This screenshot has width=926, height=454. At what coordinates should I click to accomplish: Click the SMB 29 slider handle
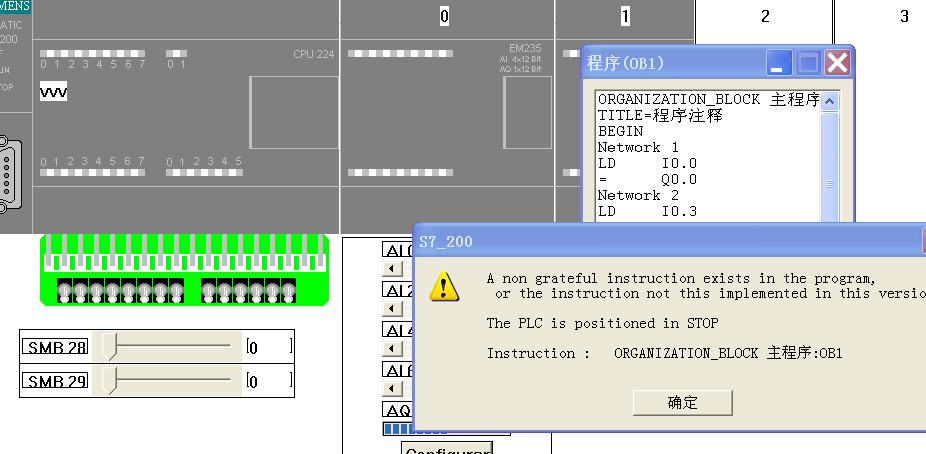pos(110,380)
